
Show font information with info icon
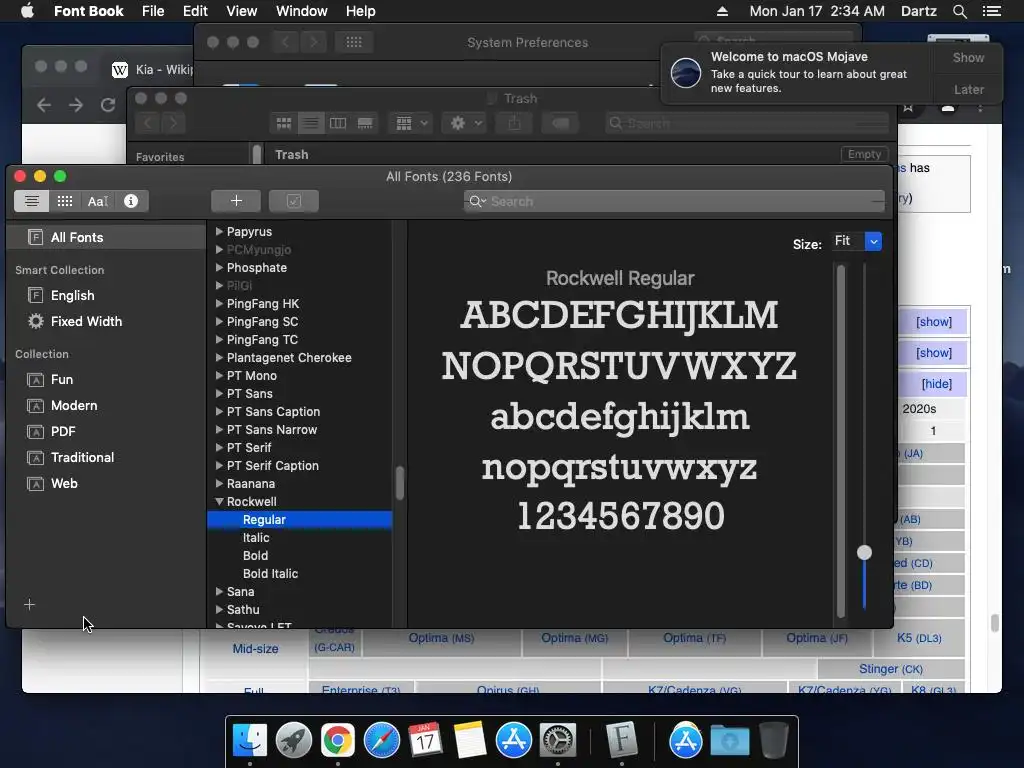point(131,201)
